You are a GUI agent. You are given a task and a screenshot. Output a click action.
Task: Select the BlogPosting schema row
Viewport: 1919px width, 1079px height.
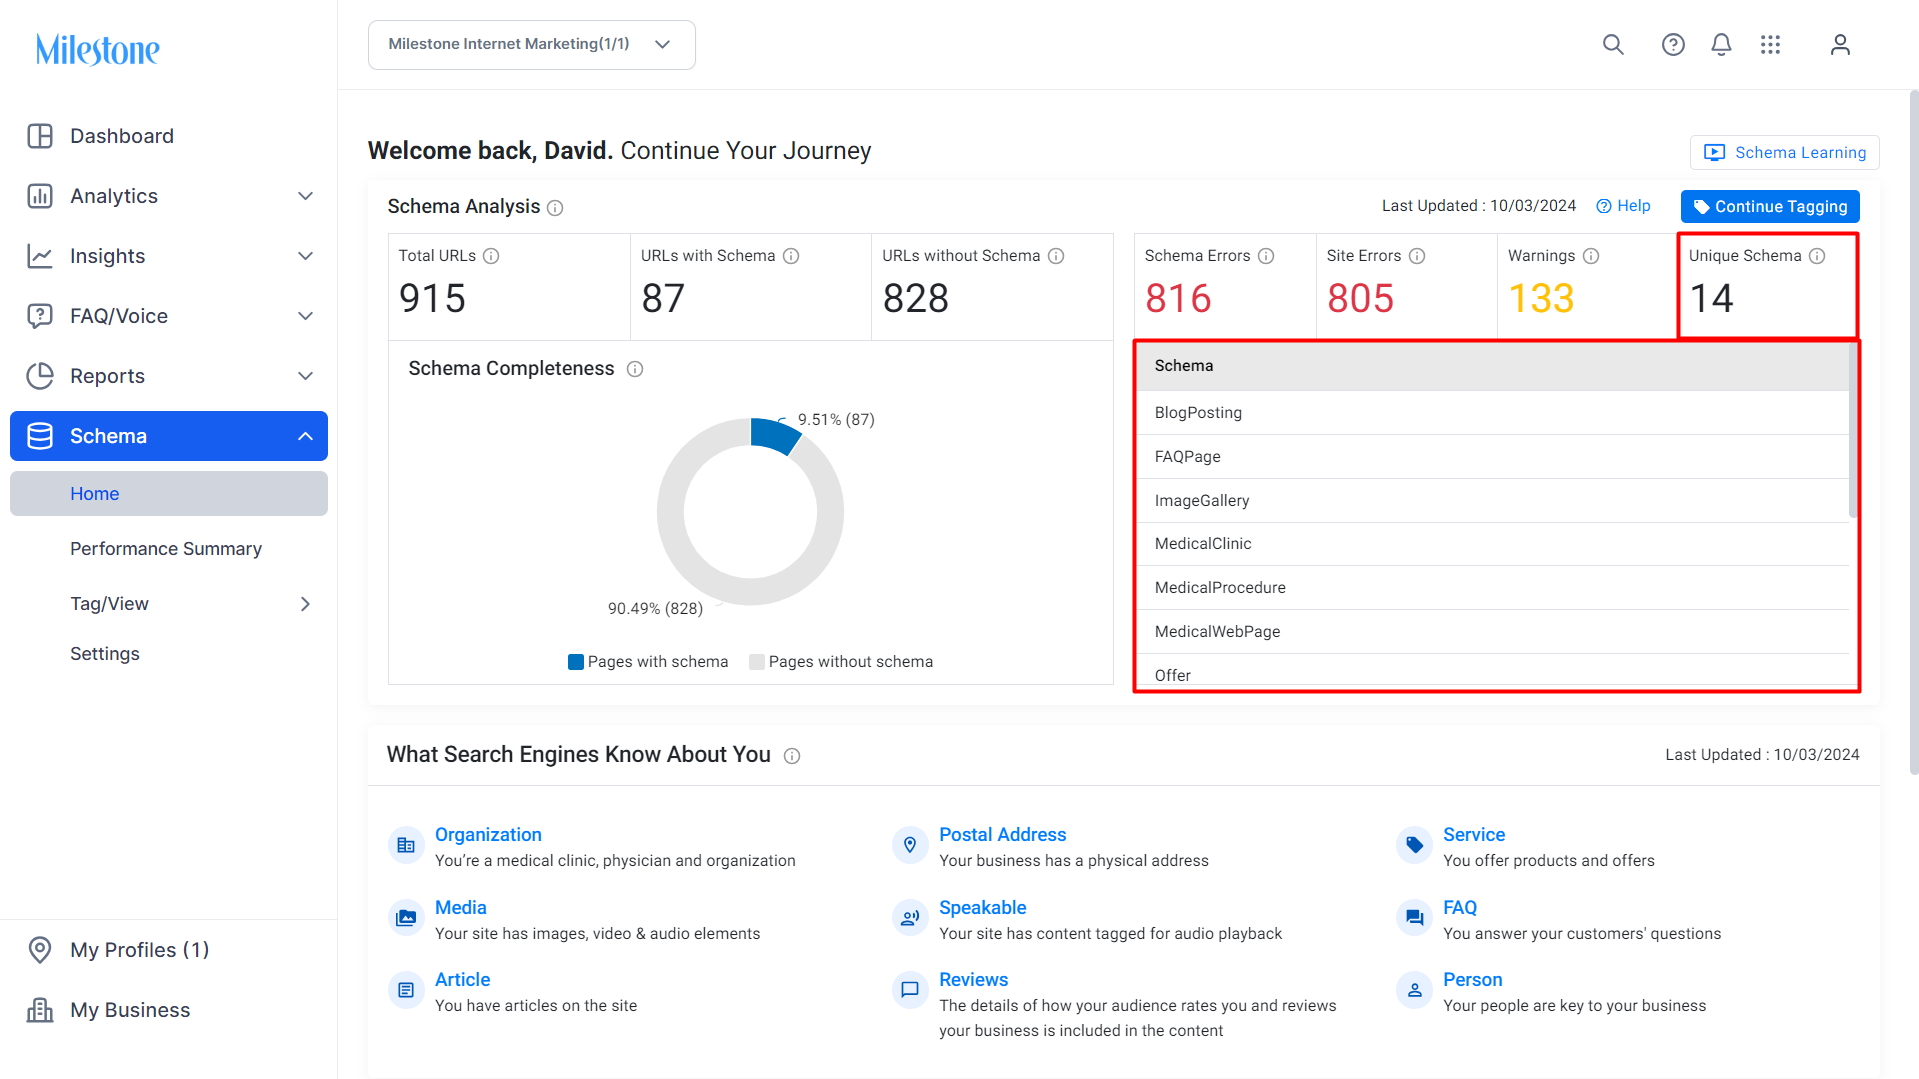pos(1492,413)
